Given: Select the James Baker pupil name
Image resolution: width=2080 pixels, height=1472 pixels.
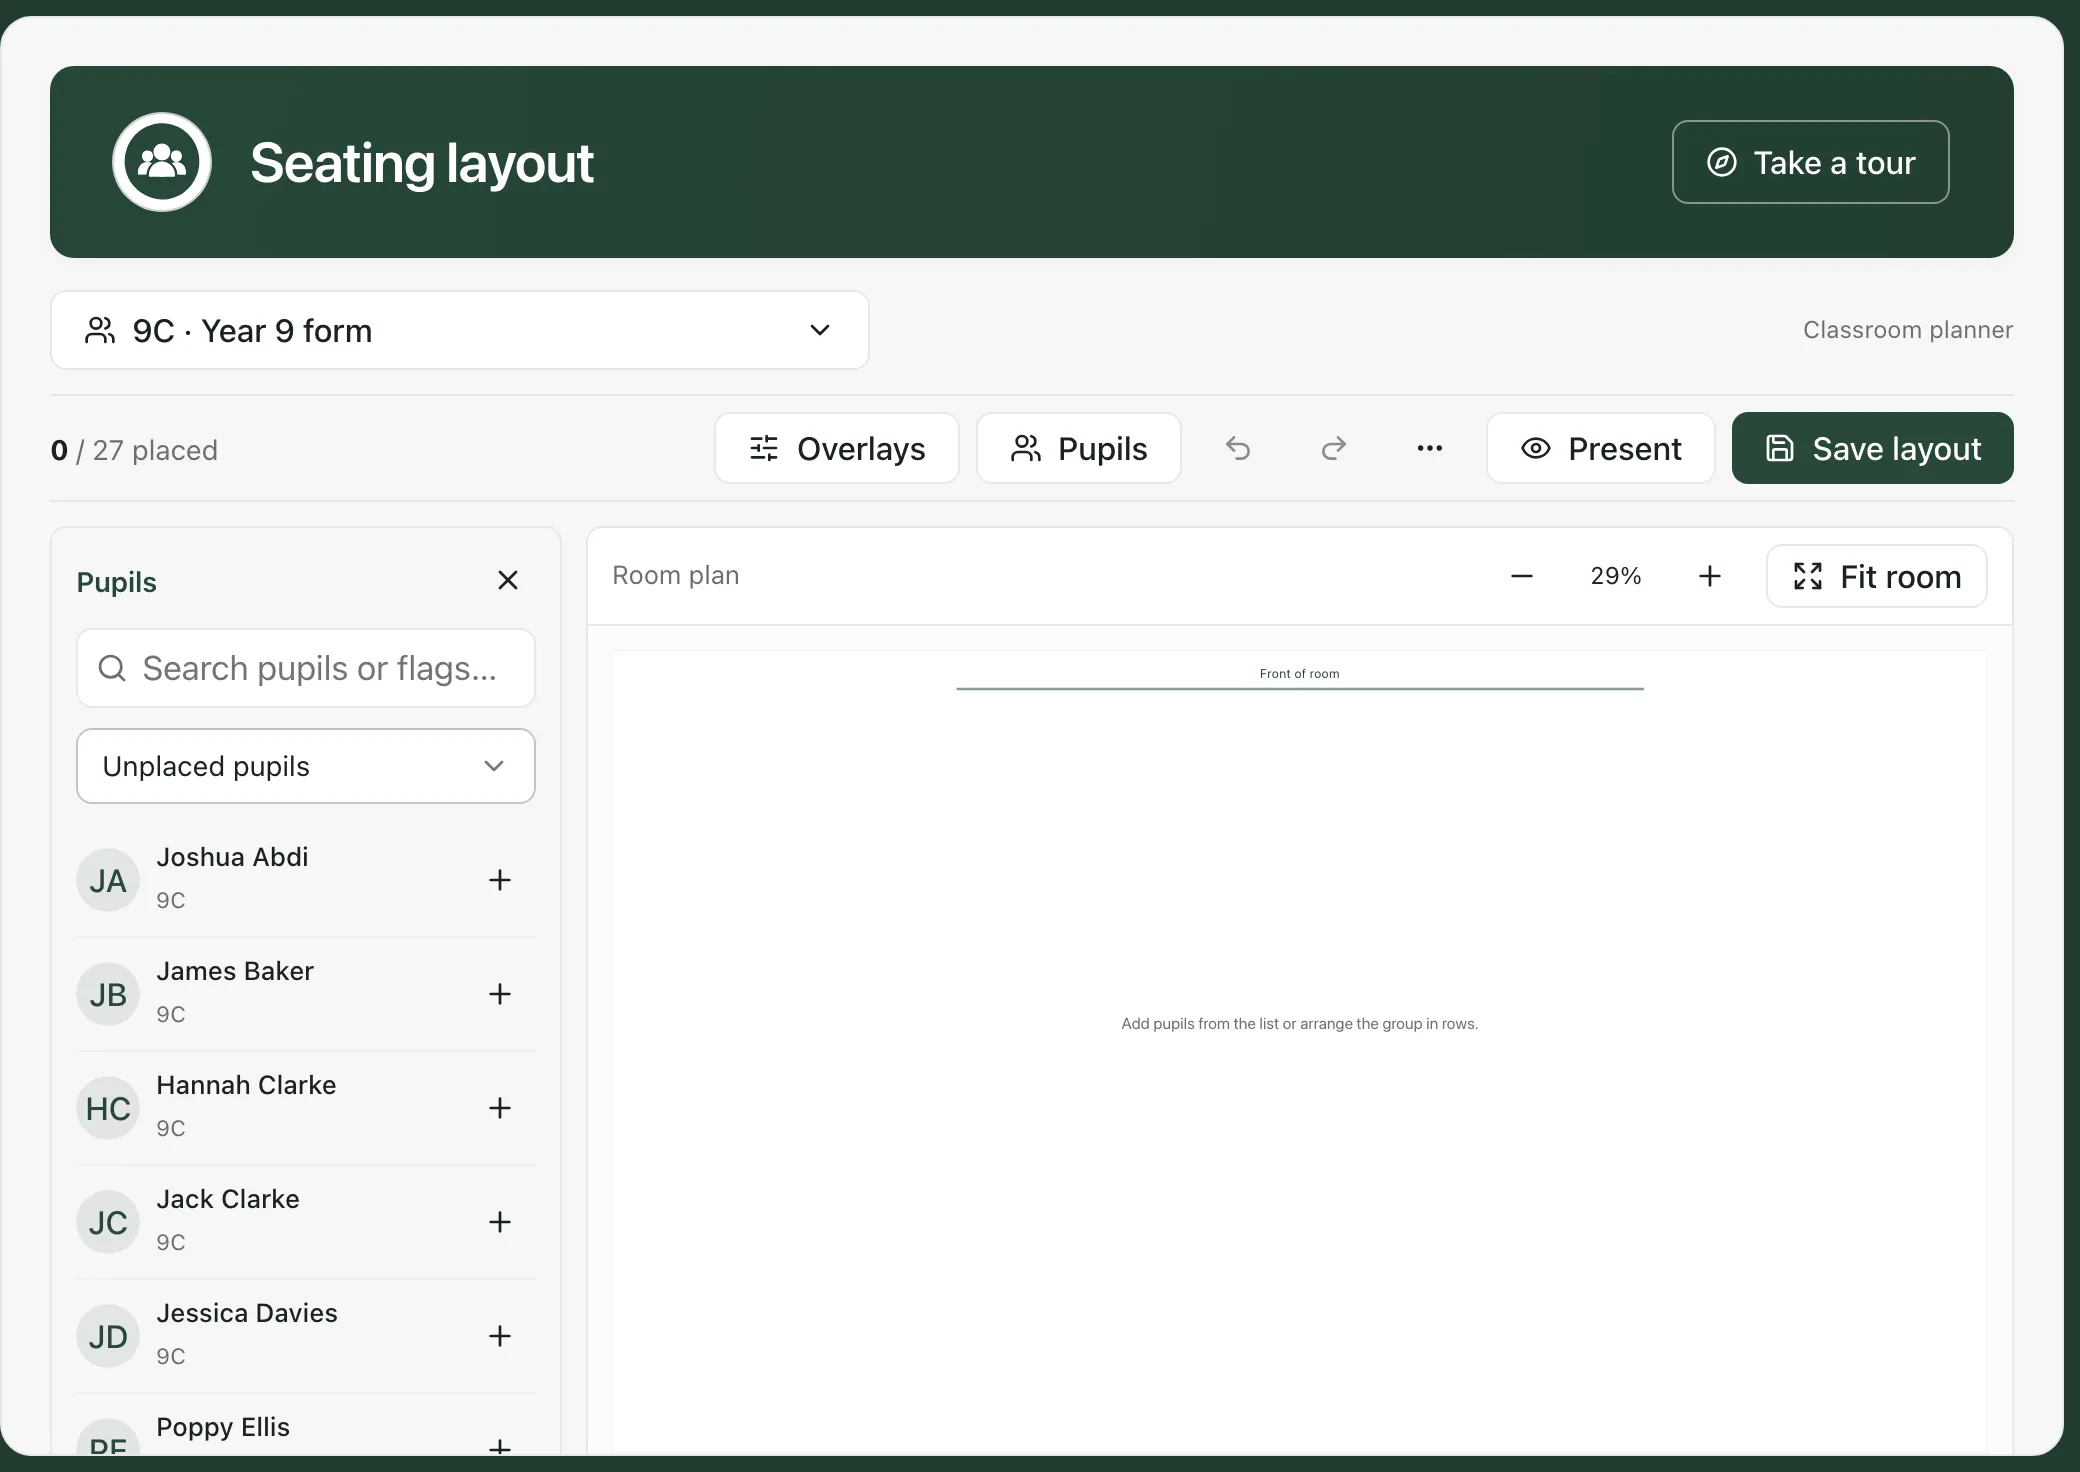Looking at the screenshot, I should 235,971.
